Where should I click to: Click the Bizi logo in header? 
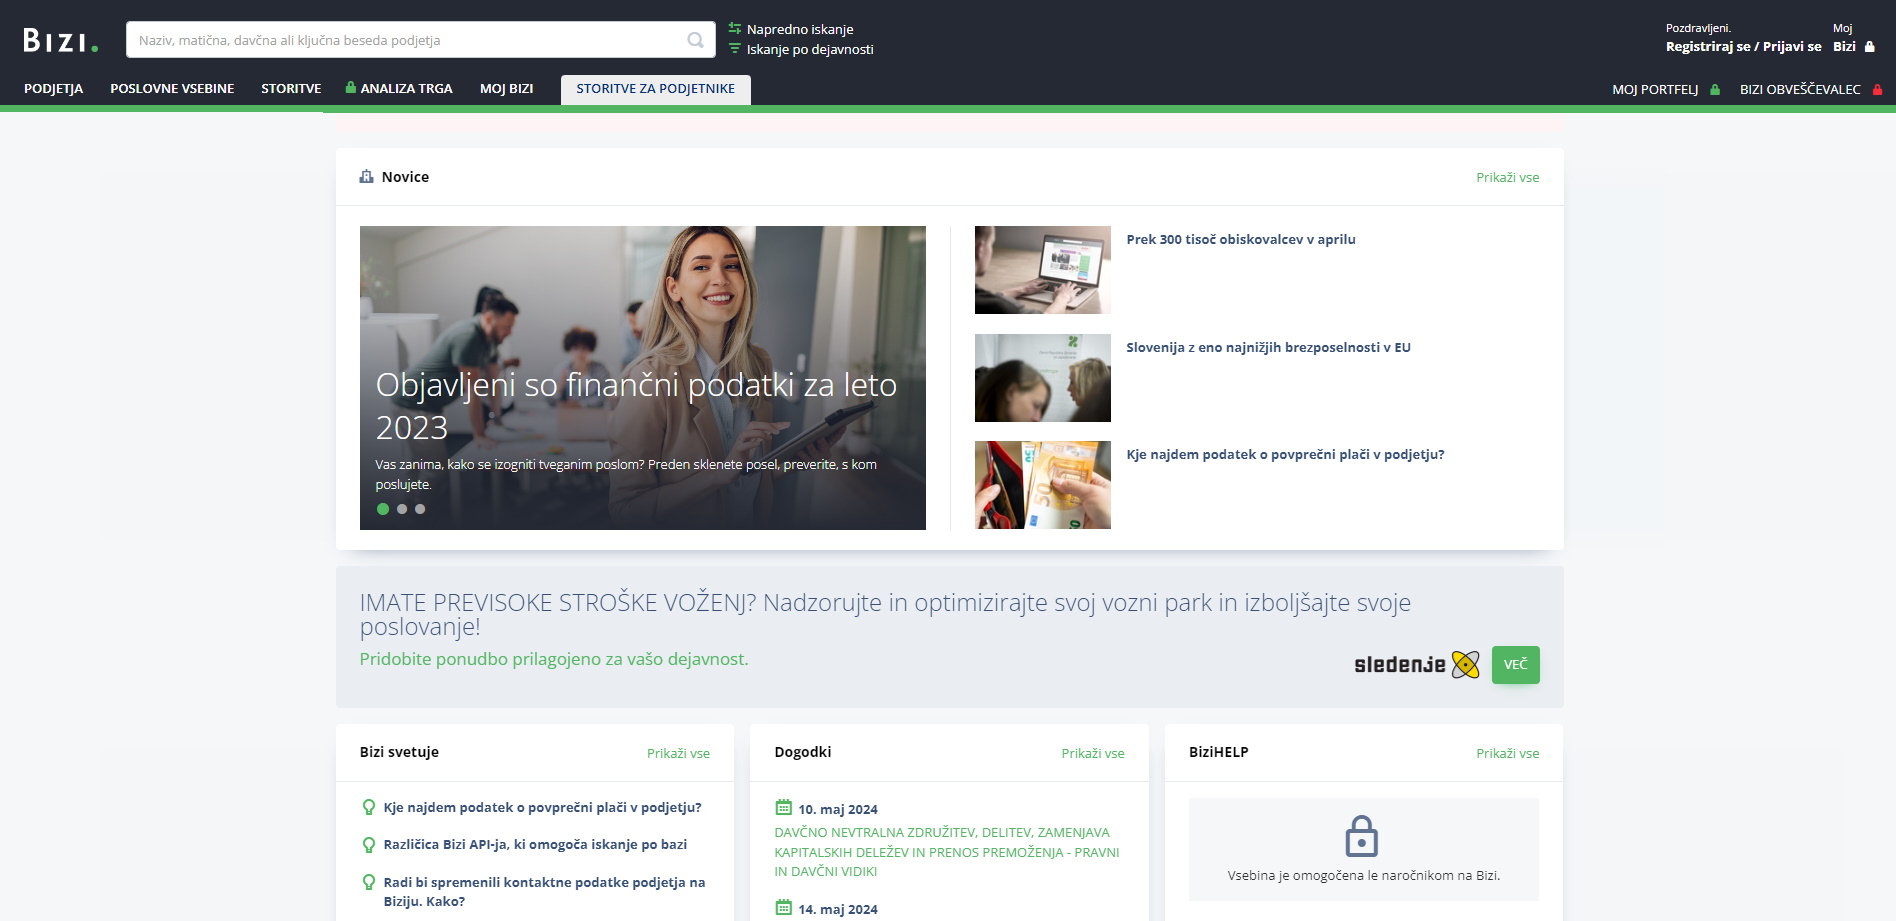60,41
